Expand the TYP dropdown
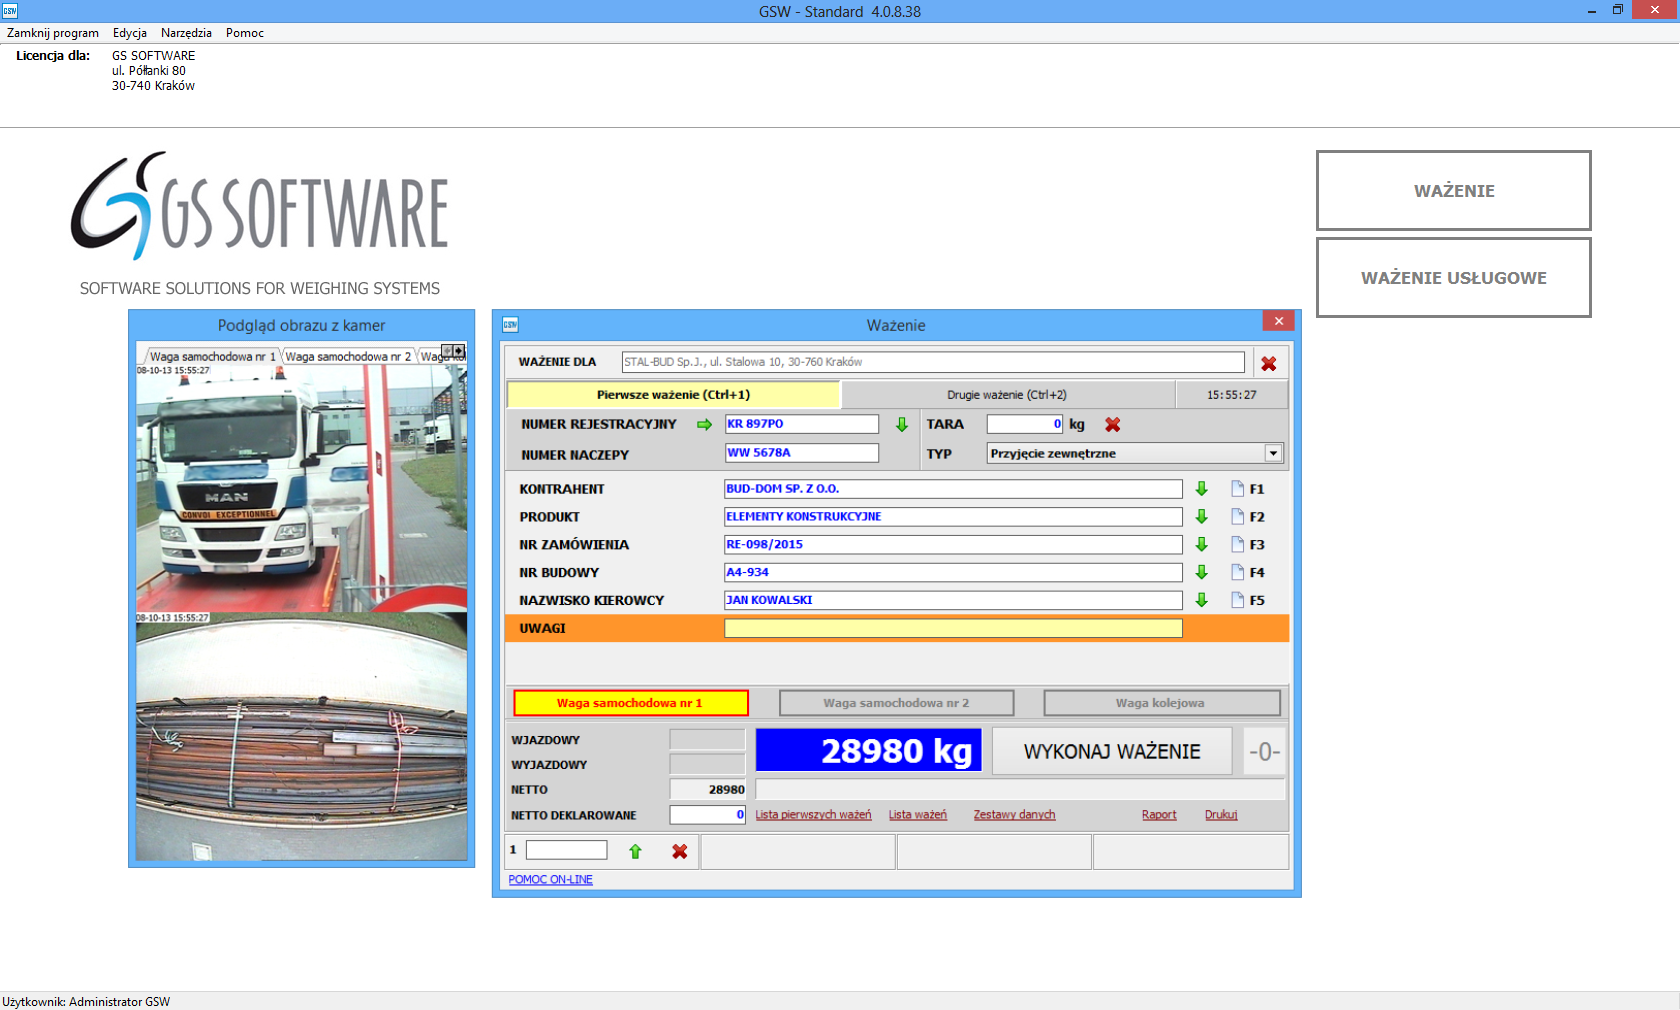Viewport: 1680px width, 1010px height. [x=1273, y=454]
